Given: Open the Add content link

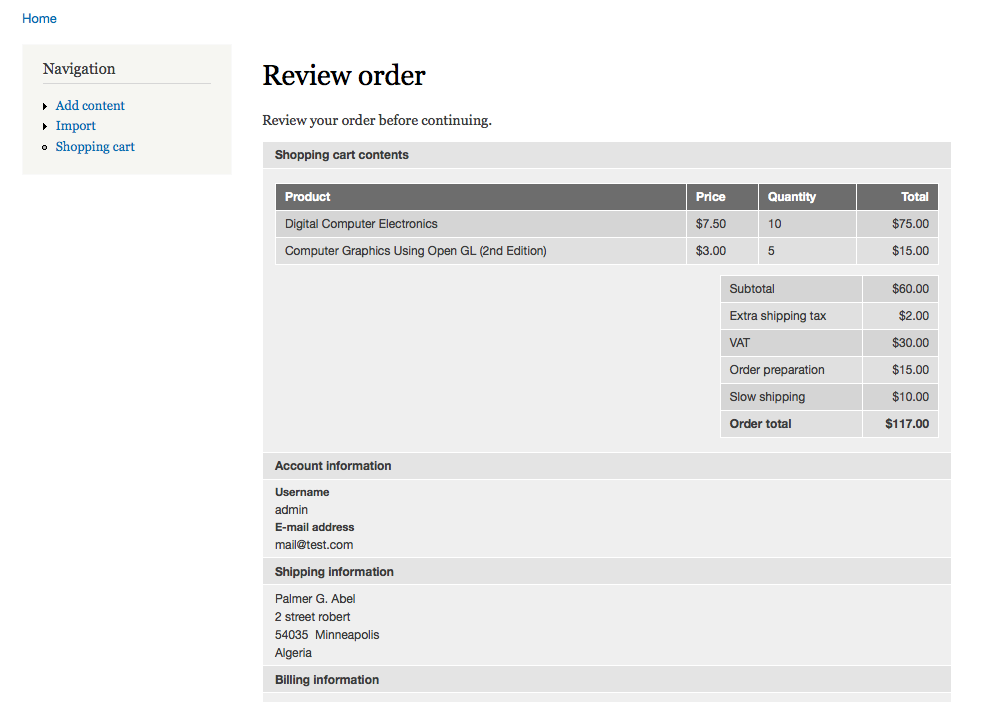Looking at the screenshot, I should [x=90, y=105].
